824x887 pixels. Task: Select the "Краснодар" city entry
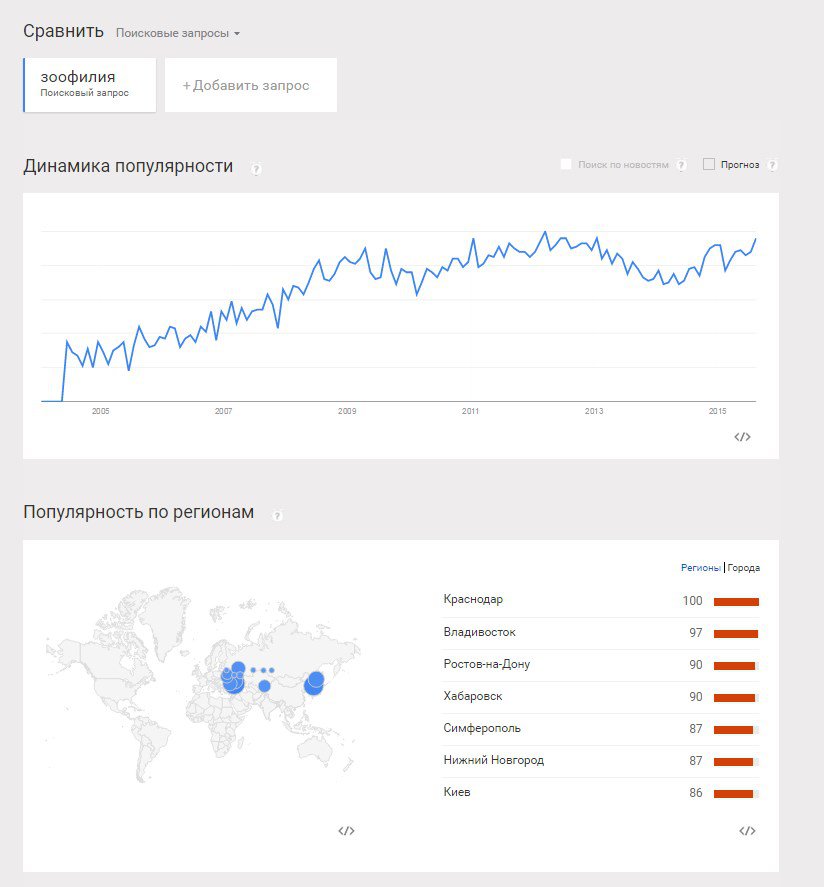pyautogui.click(x=473, y=600)
